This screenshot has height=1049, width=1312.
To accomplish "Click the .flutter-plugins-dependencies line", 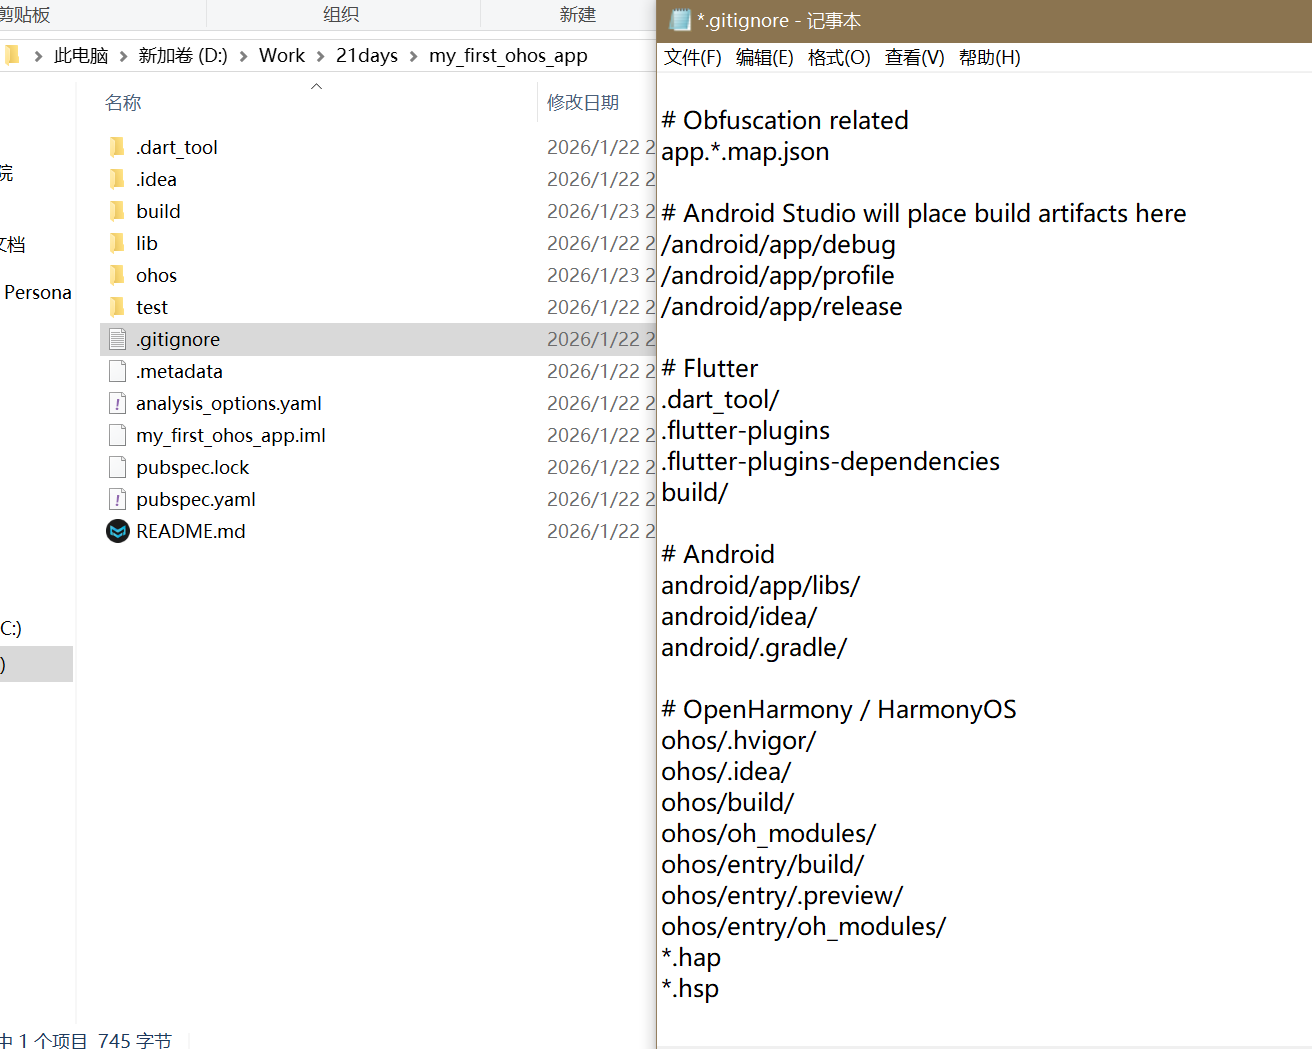I will click(830, 461).
